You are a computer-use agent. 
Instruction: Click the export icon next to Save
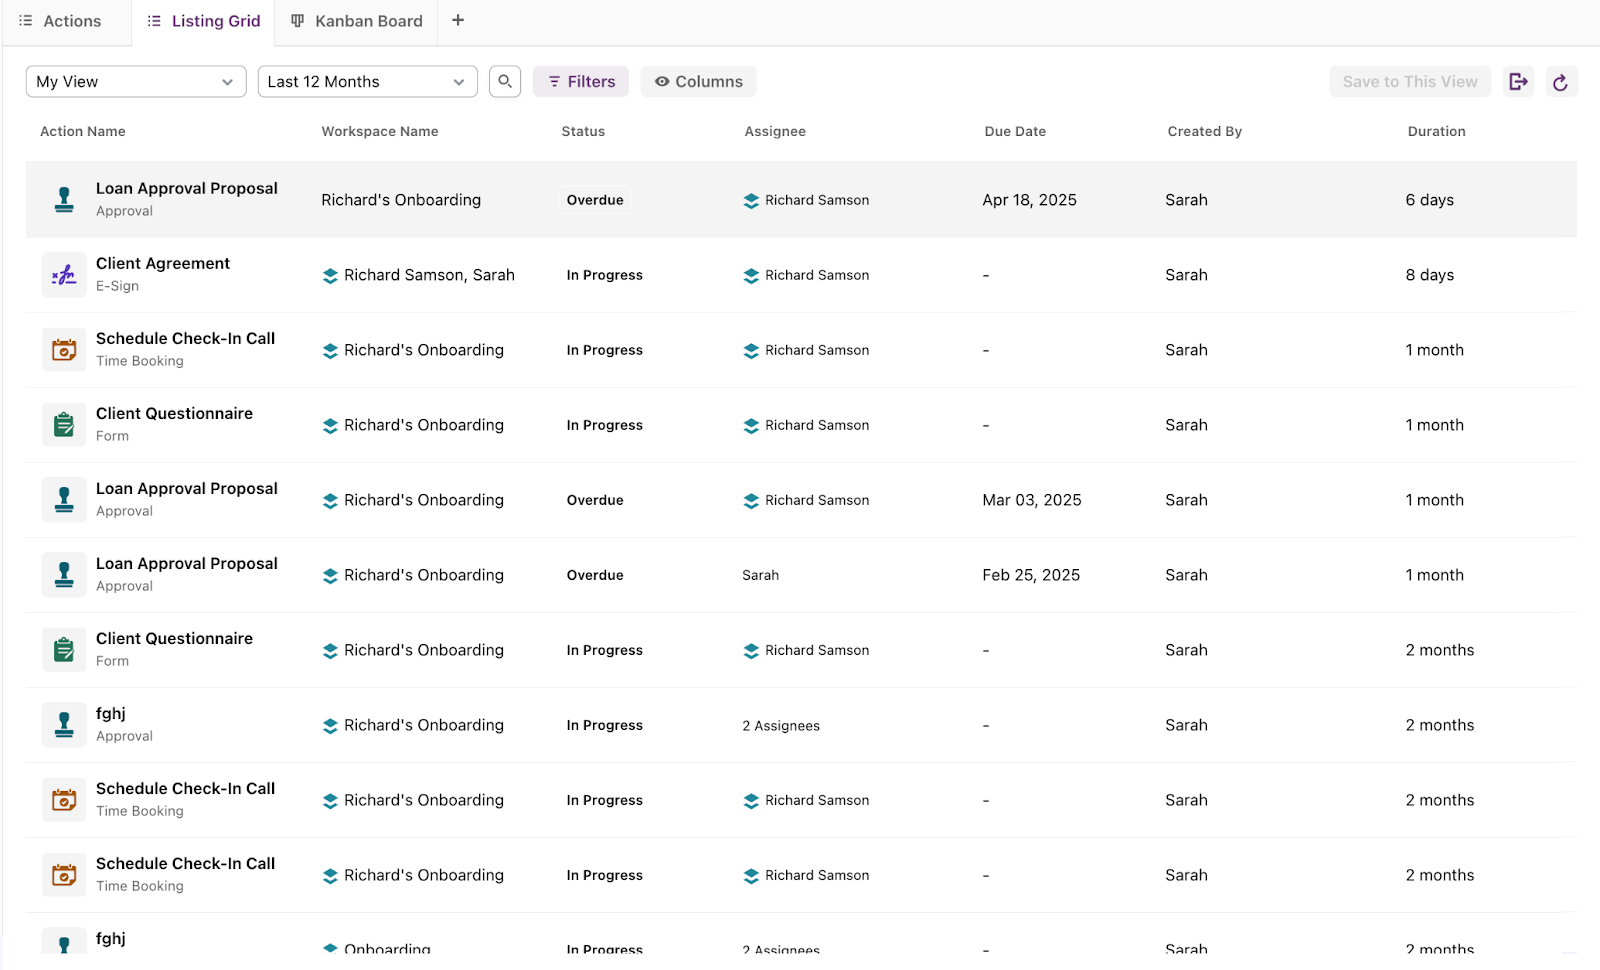[x=1518, y=81]
